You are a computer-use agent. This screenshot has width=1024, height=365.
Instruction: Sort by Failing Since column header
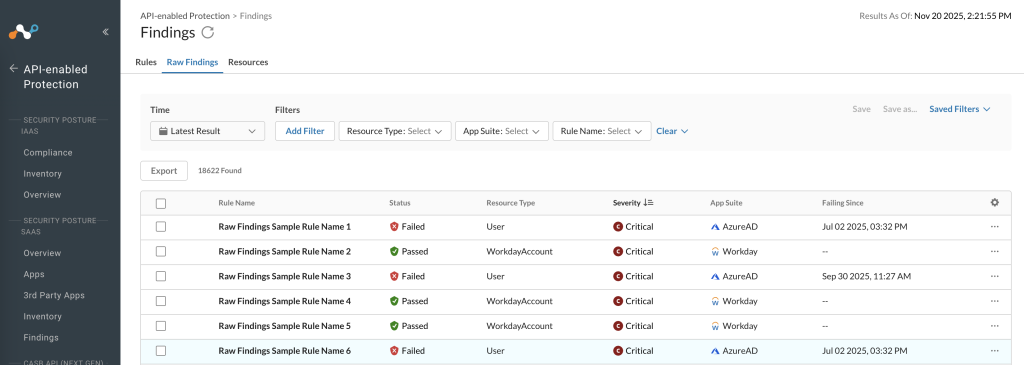coord(842,203)
